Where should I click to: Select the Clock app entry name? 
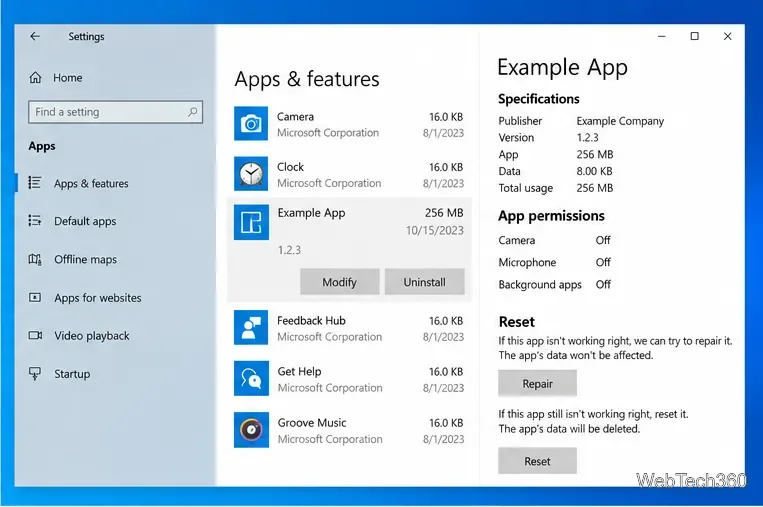(x=291, y=167)
